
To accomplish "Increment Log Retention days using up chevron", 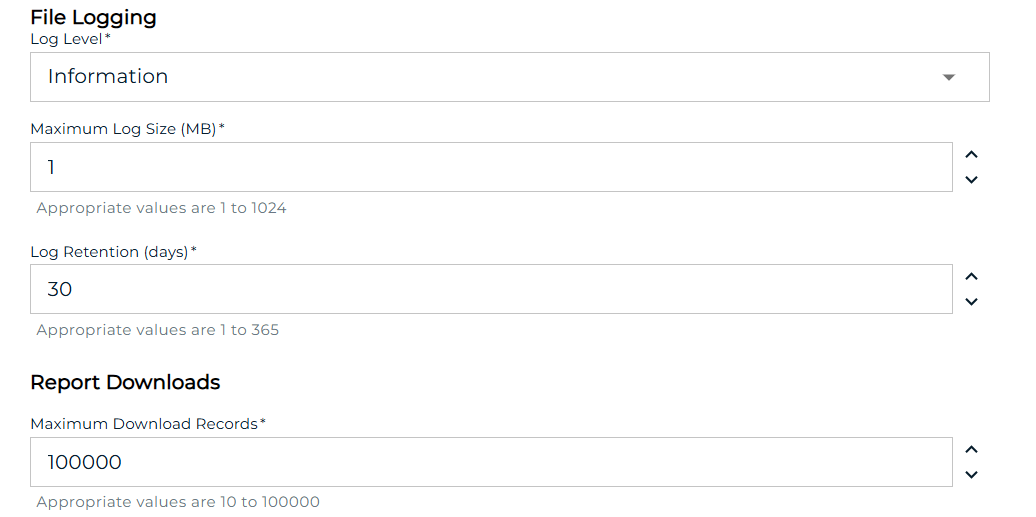I will tap(971, 277).
